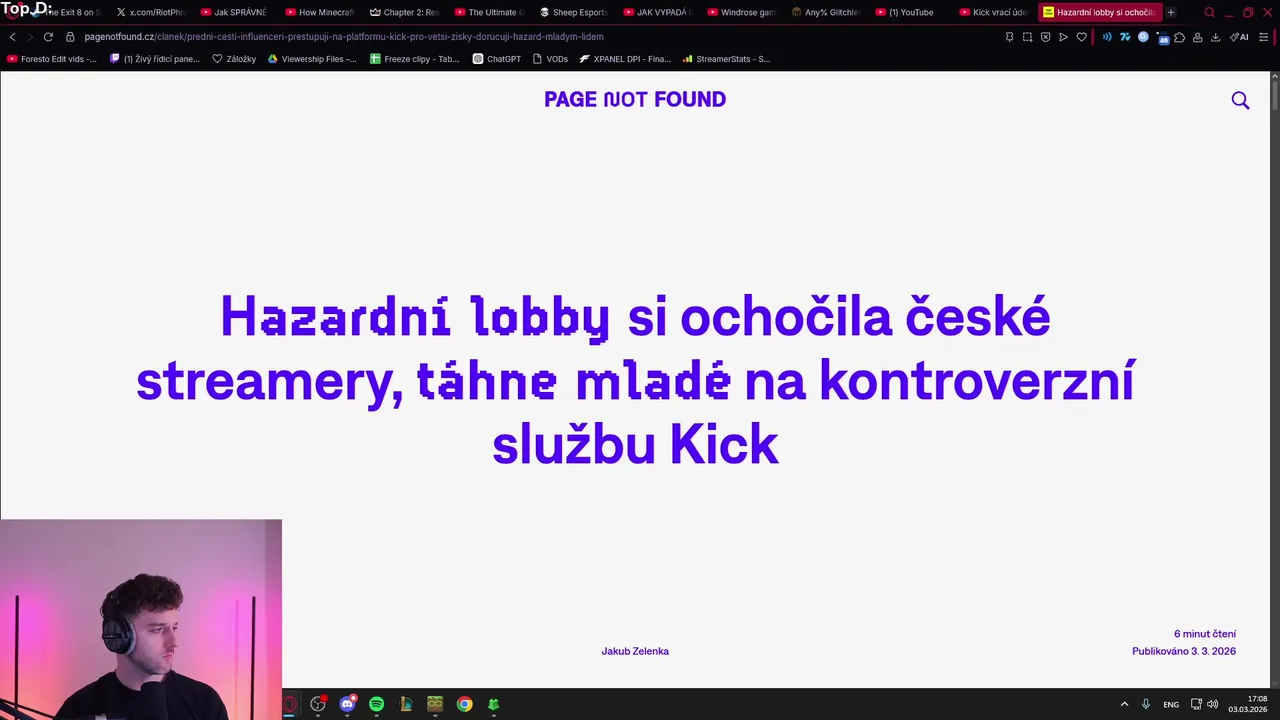Open the VODs bookmark
The image size is (1280, 720).
[x=550, y=59]
